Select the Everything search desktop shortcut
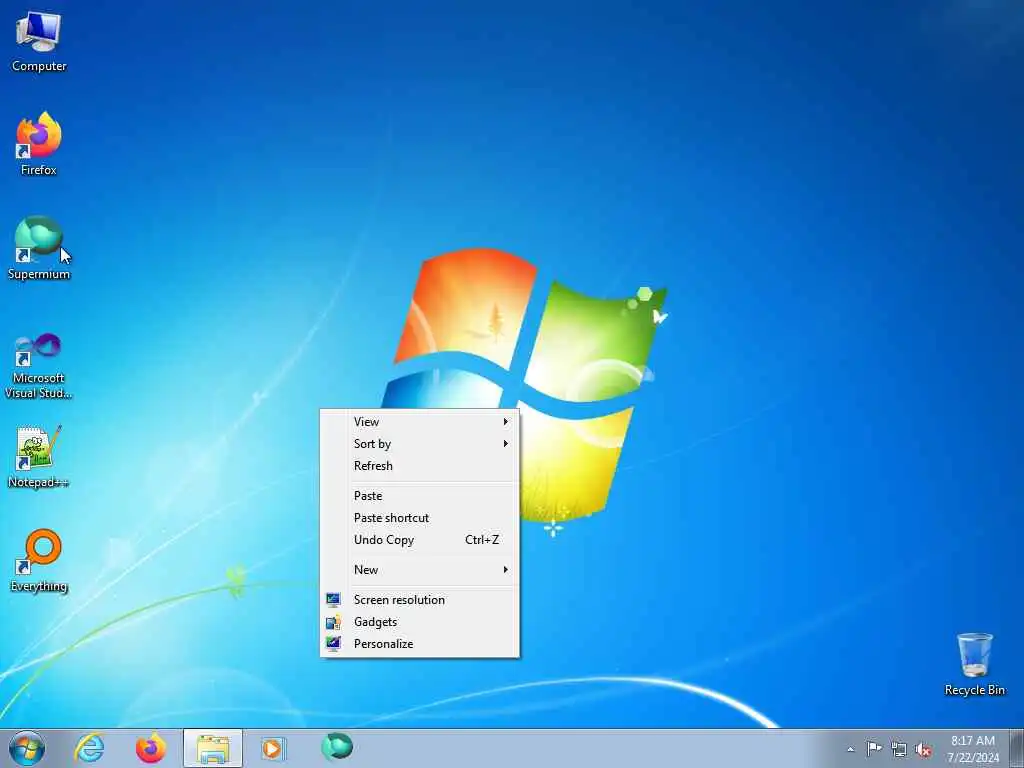Viewport: 1024px width, 768px height. click(x=39, y=561)
